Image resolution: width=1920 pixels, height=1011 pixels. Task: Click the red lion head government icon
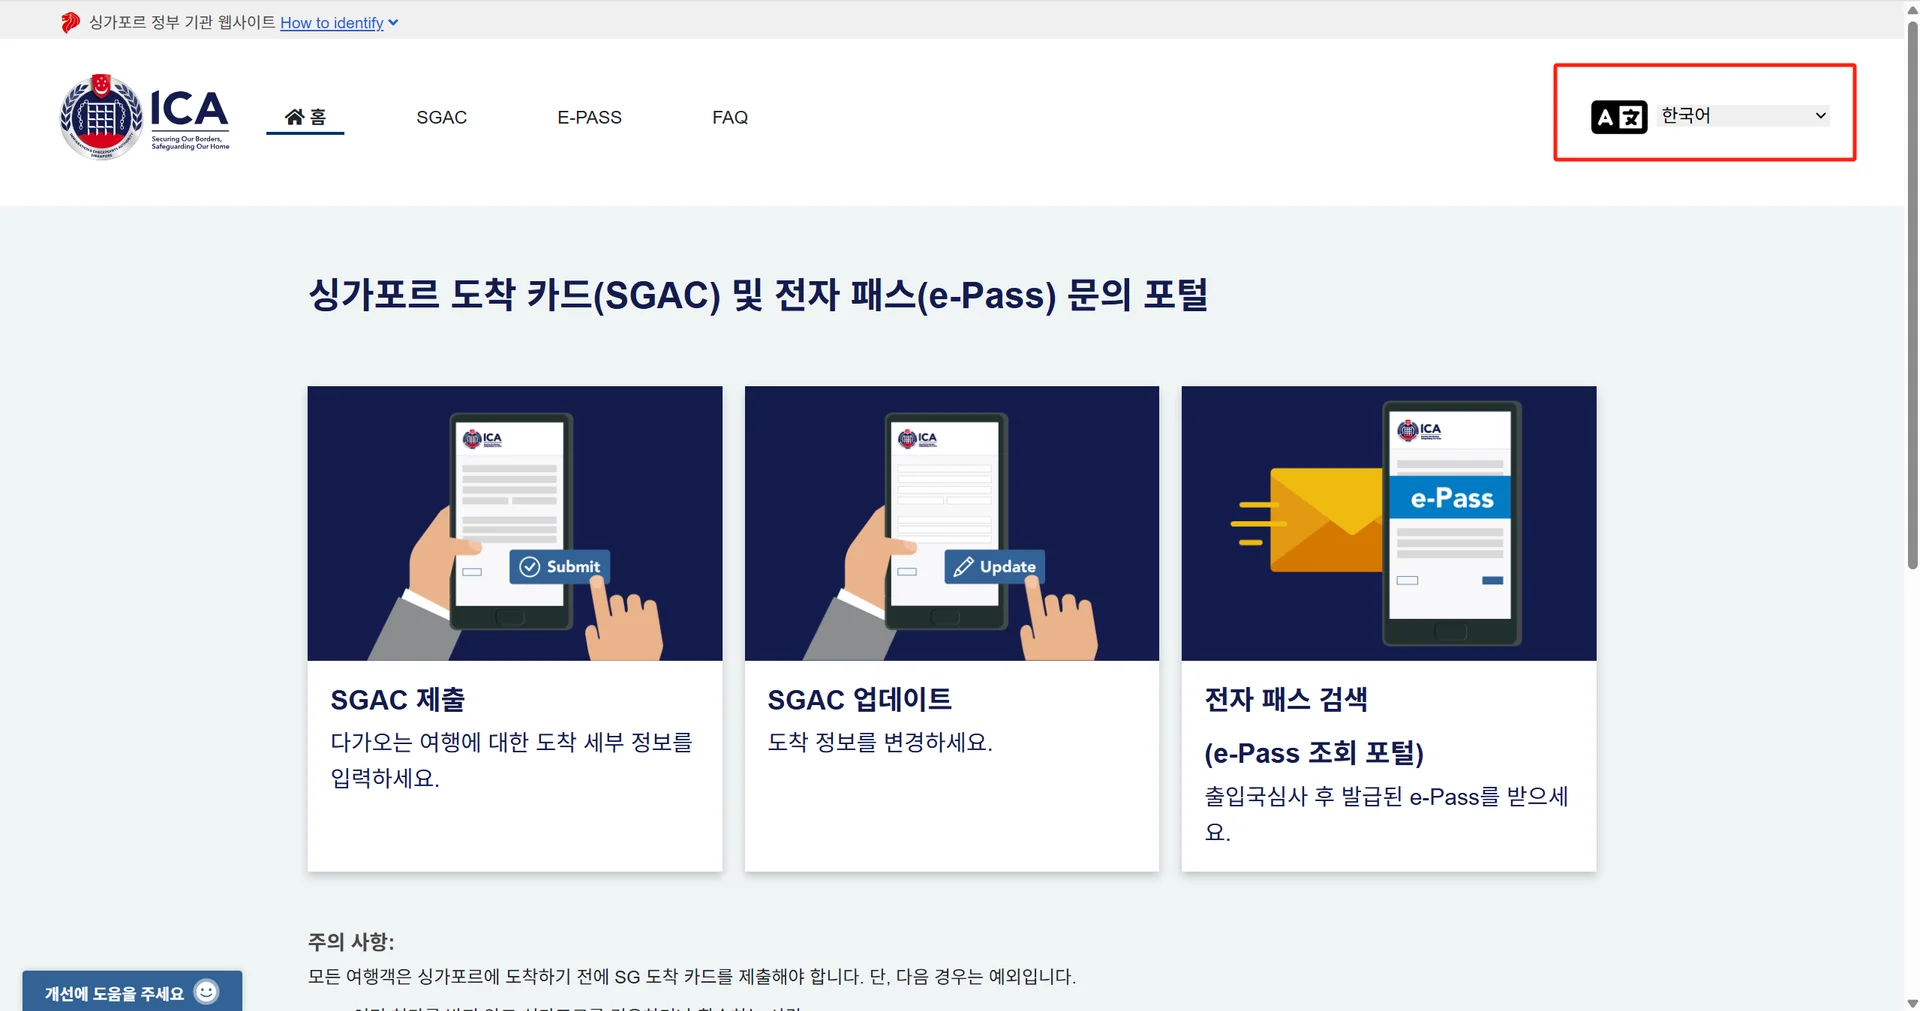pyautogui.click(x=70, y=22)
